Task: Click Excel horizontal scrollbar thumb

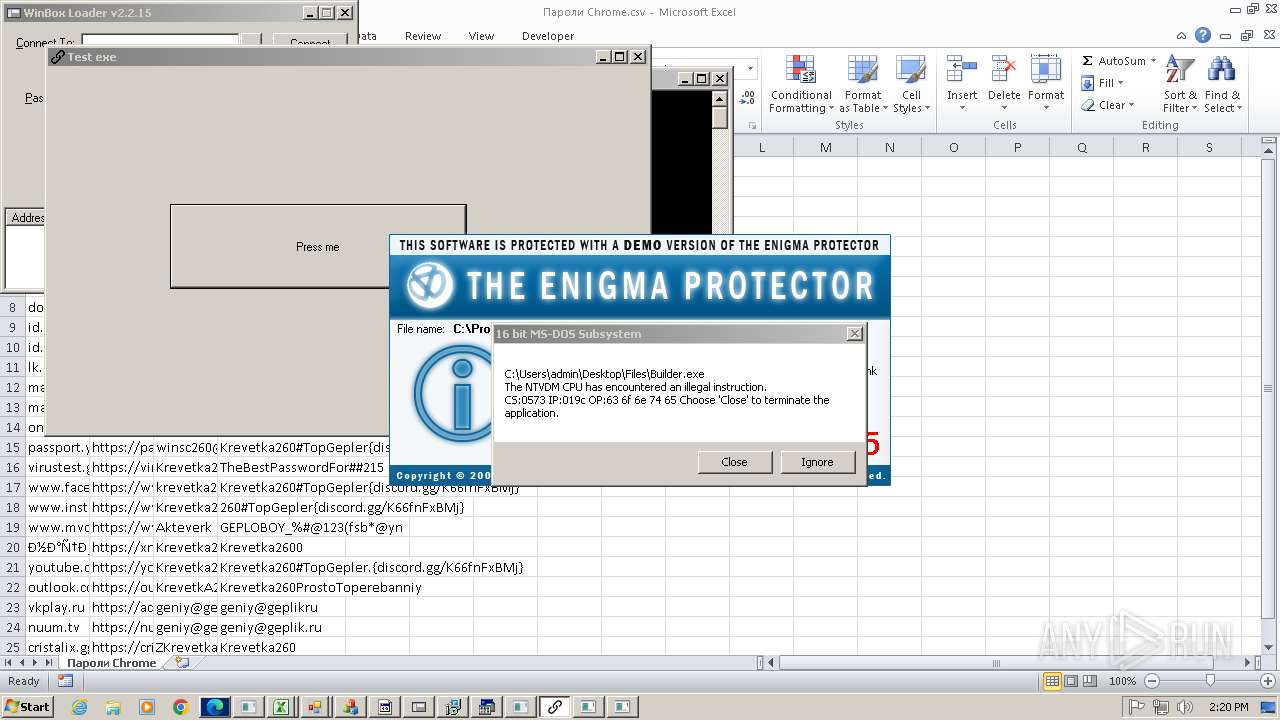Action: [995, 662]
